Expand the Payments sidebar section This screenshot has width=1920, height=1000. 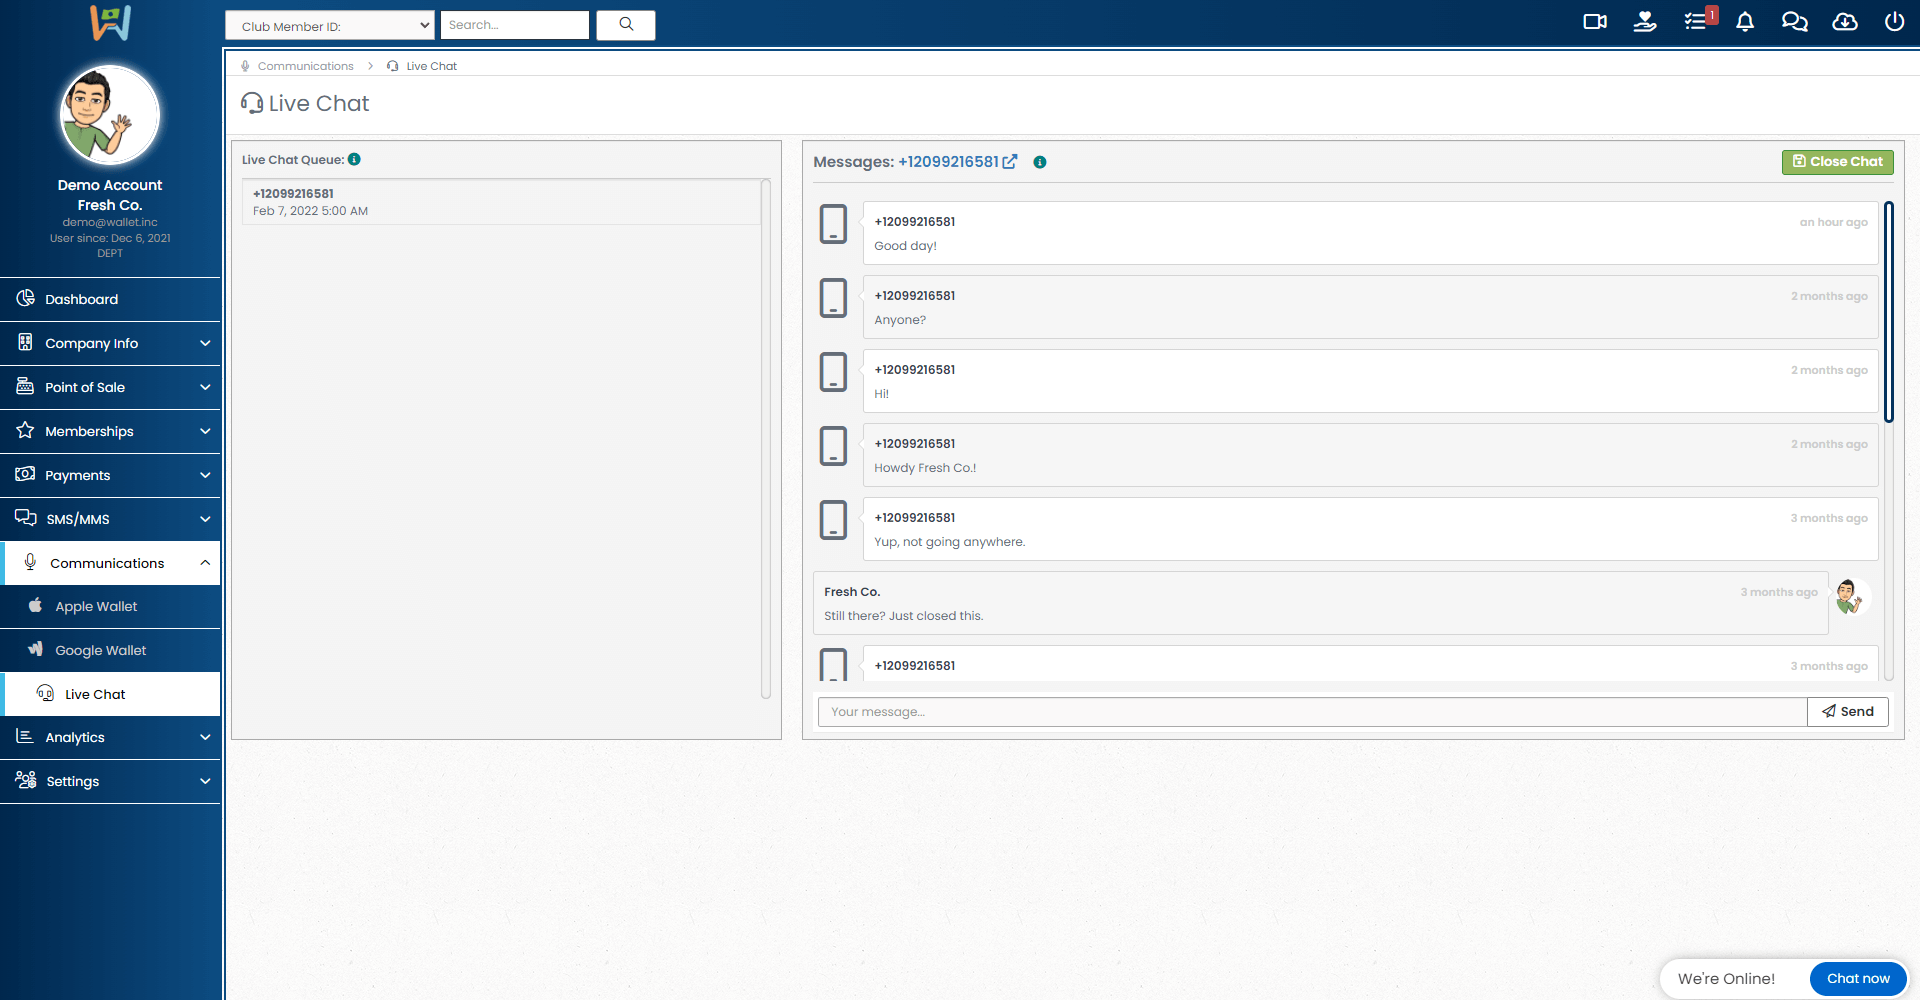tap(110, 475)
